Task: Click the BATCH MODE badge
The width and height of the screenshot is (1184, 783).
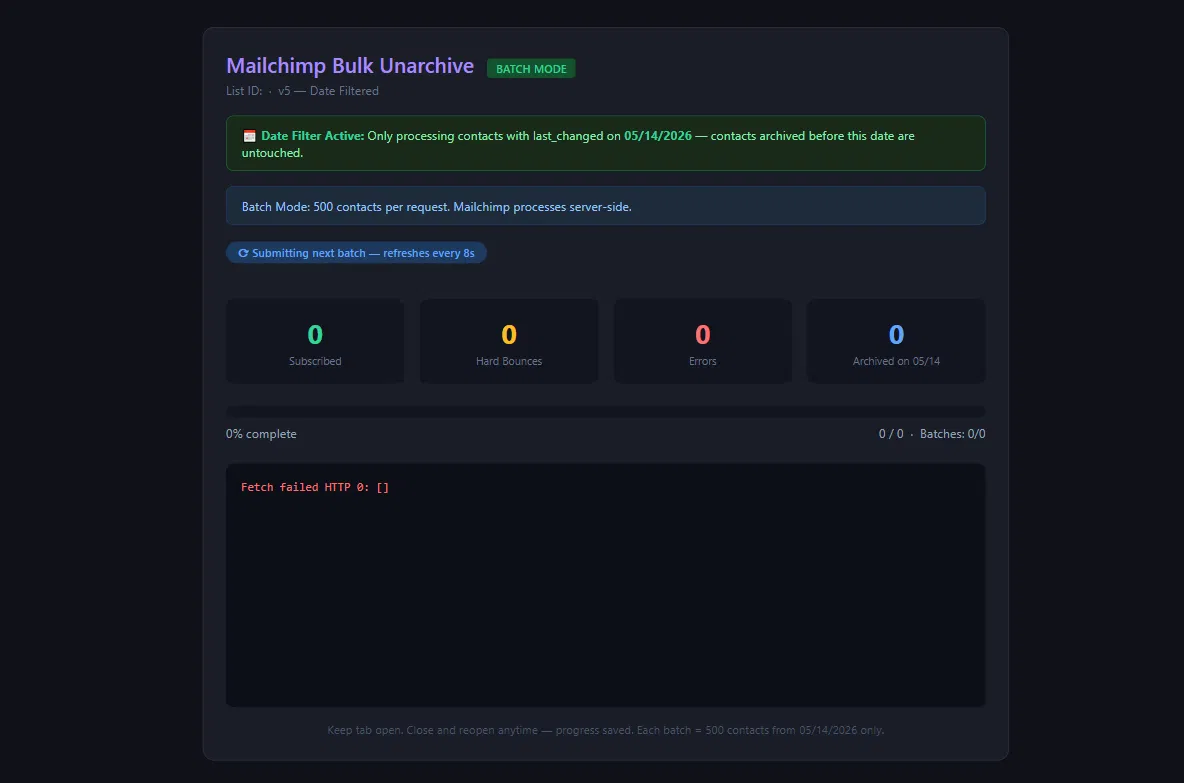Action: [x=531, y=69]
